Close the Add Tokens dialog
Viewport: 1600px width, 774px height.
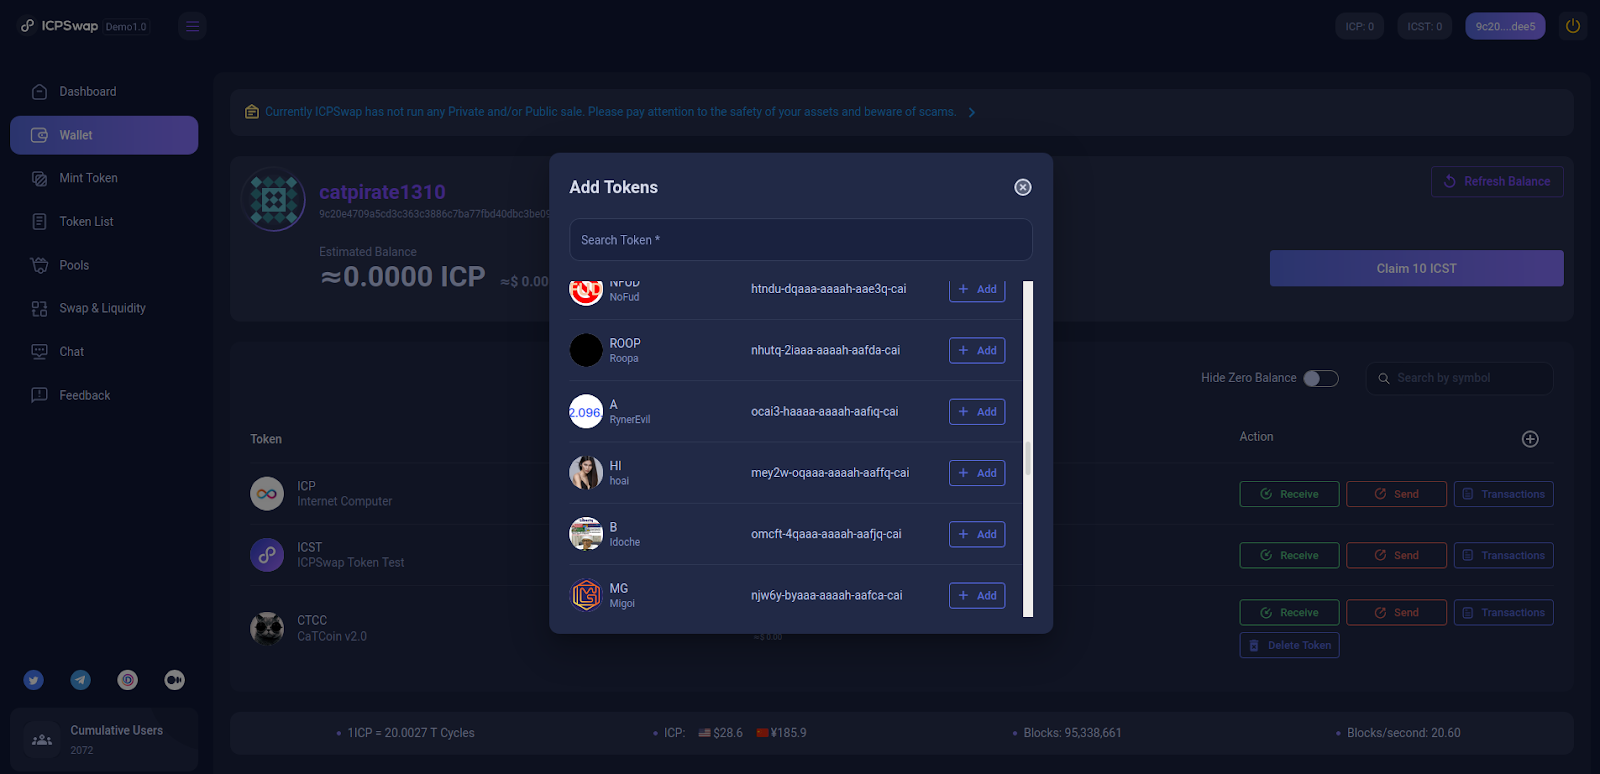click(x=1023, y=187)
